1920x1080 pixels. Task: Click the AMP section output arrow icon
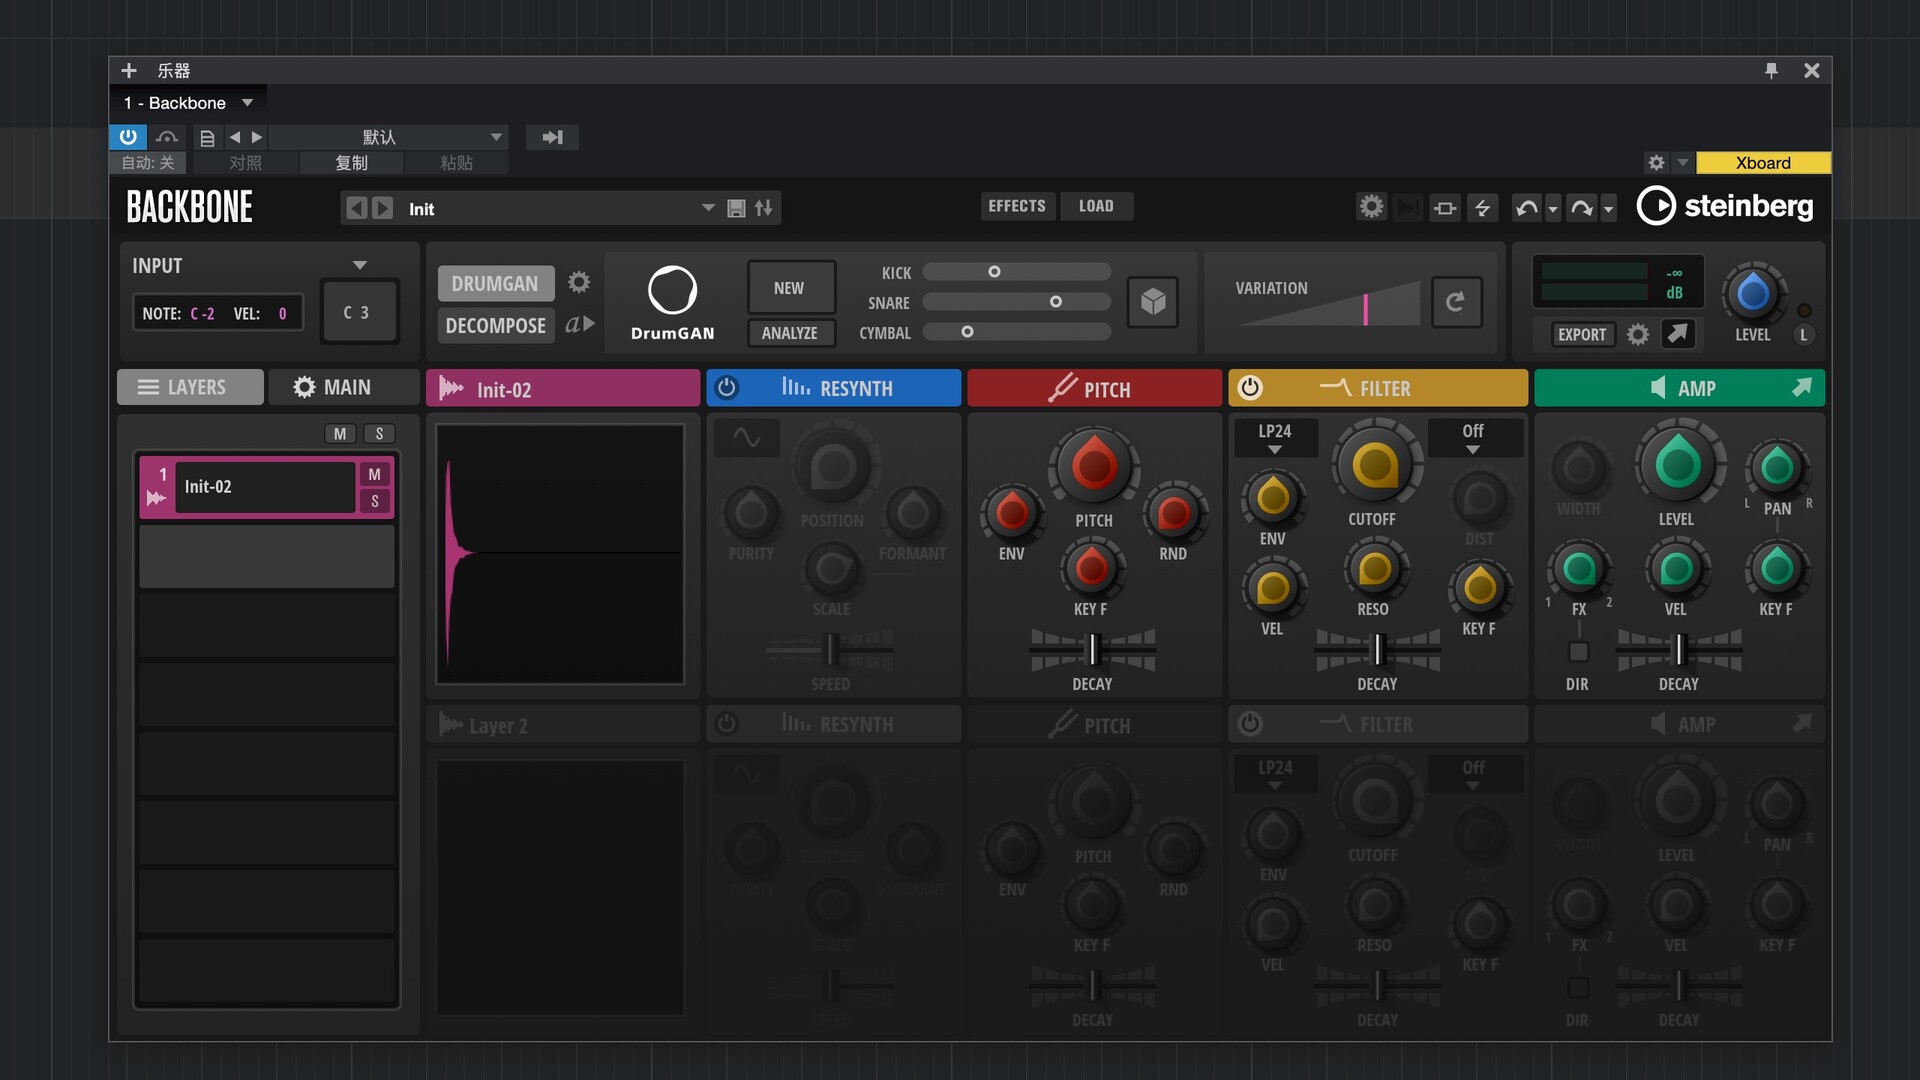tap(1801, 387)
